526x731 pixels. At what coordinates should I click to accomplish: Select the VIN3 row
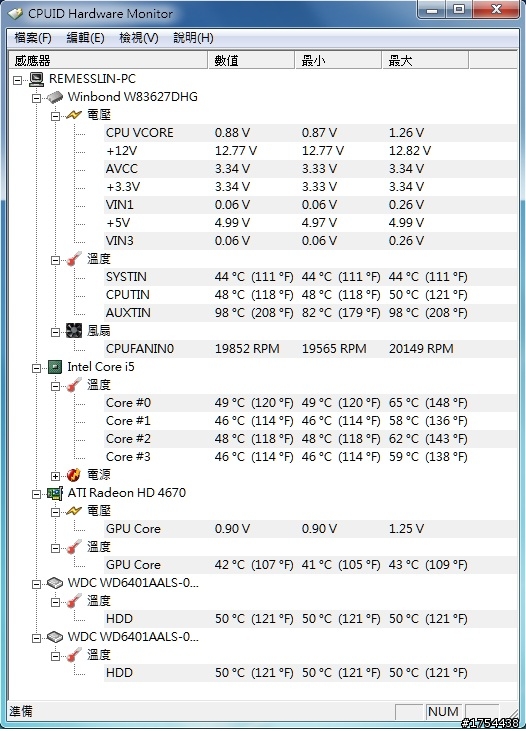(310, 241)
